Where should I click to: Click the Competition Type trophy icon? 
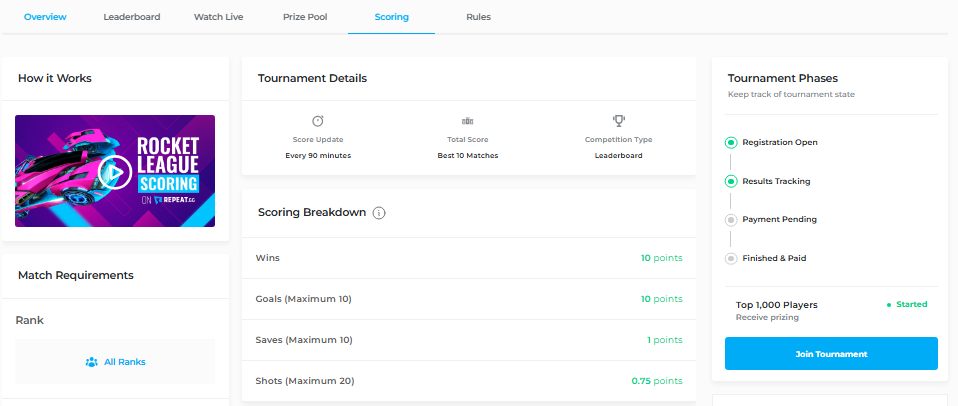pos(618,120)
